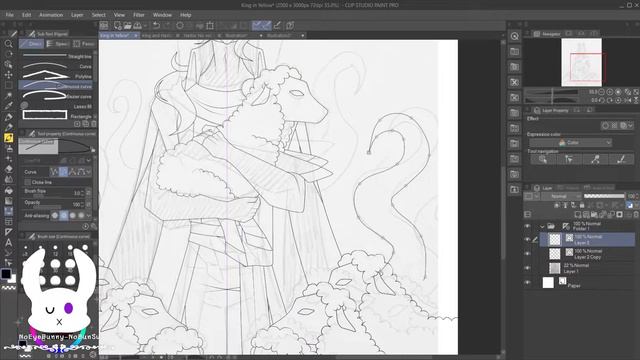This screenshot has height=360, width=640.
Task: Open the Edit menu
Action: tap(27, 15)
